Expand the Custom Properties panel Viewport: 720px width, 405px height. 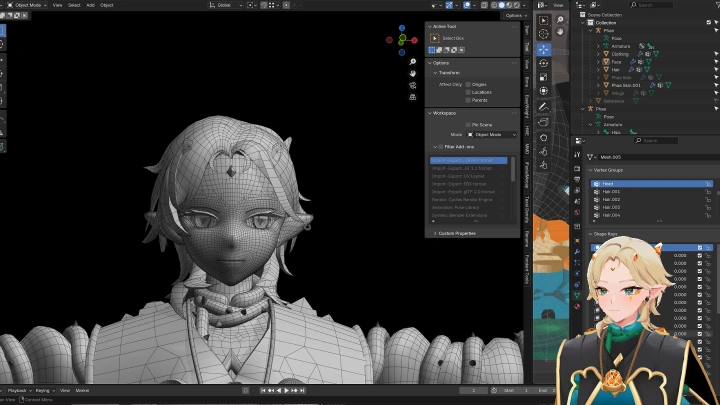pos(435,233)
